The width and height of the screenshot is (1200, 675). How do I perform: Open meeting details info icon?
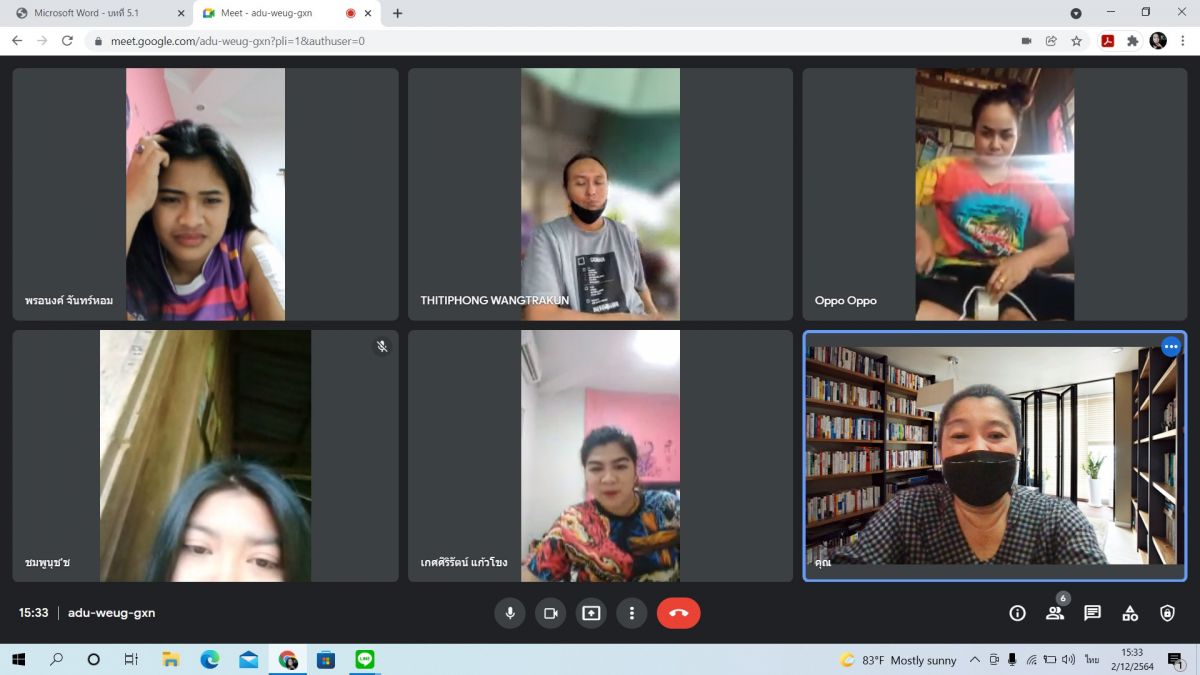pyautogui.click(x=1017, y=613)
